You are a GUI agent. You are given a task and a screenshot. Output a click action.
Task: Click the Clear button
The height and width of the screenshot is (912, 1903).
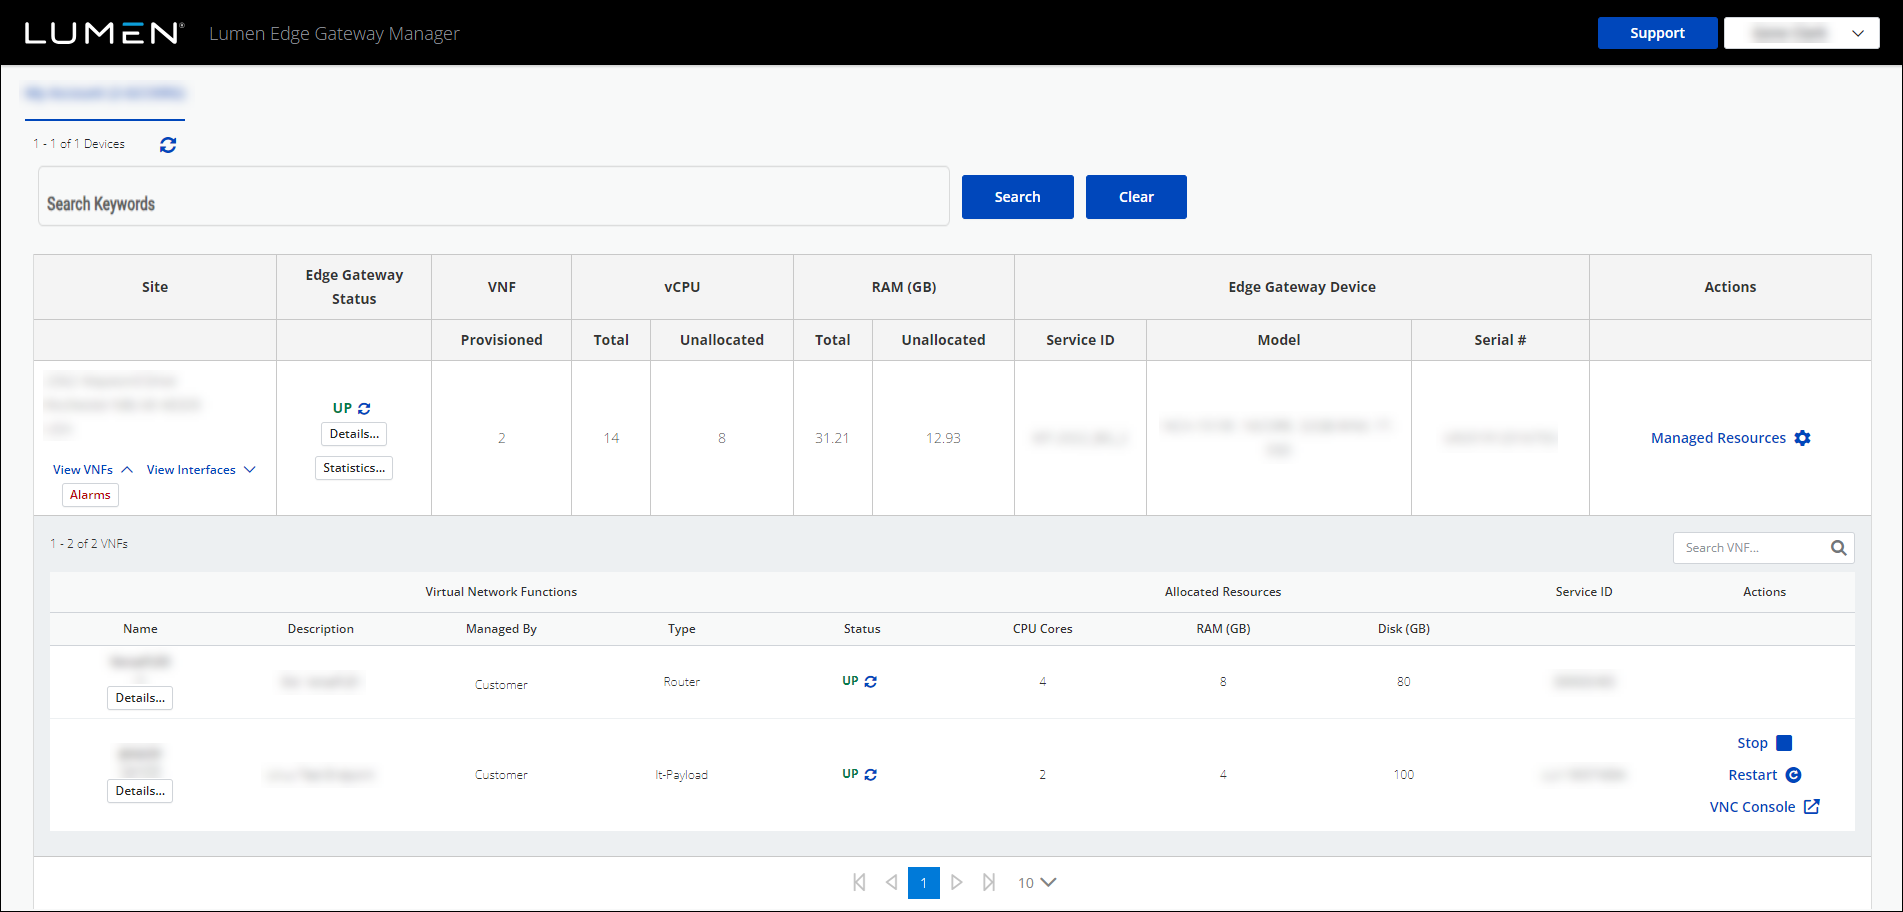pyautogui.click(x=1136, y=197)
